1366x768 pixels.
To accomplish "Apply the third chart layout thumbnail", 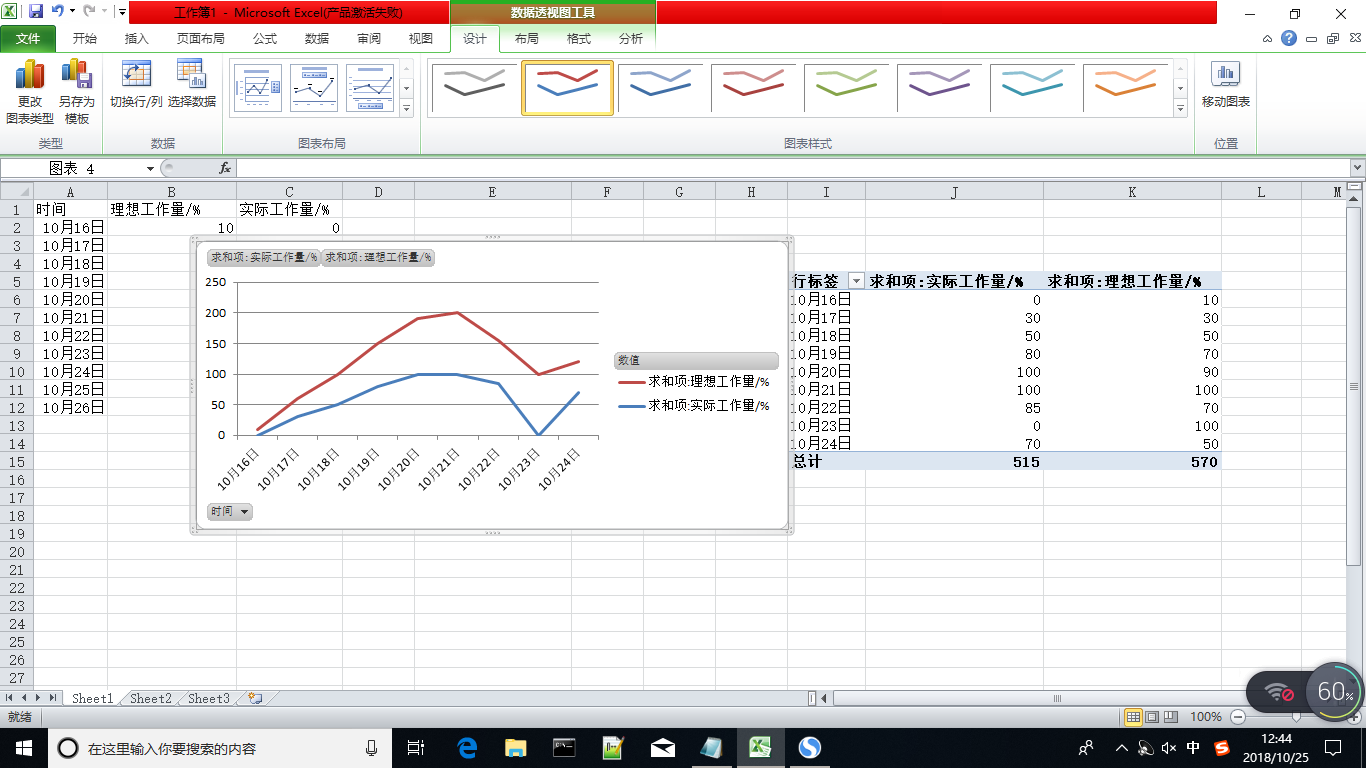I will [x=370, y=88].
